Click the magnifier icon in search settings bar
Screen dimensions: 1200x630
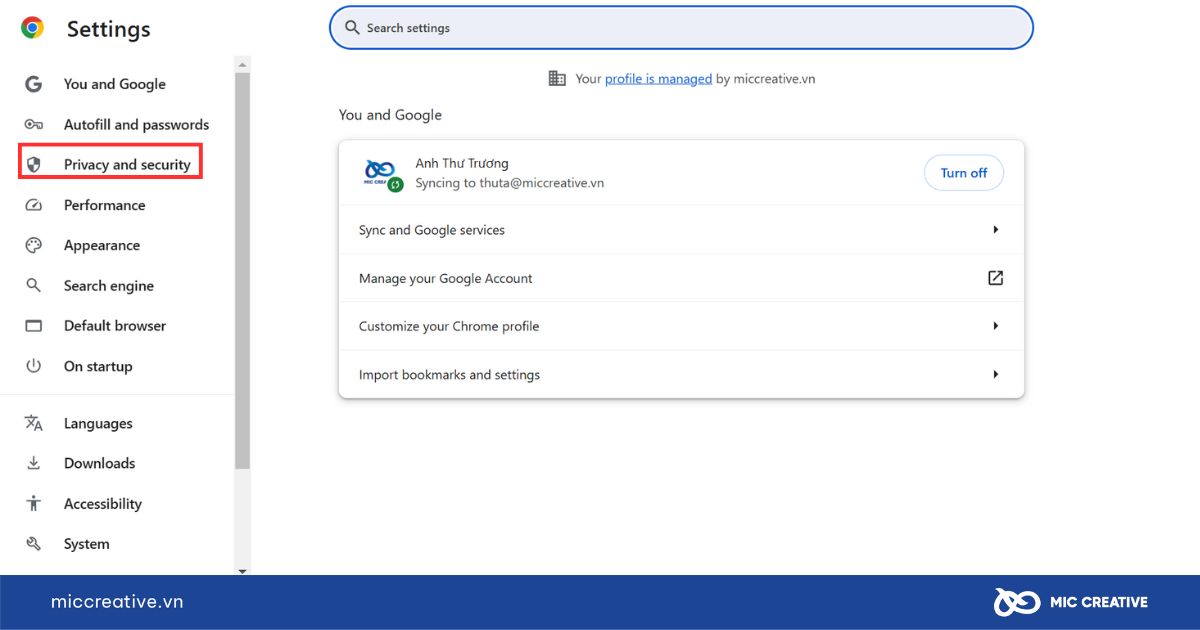(352, 28)
